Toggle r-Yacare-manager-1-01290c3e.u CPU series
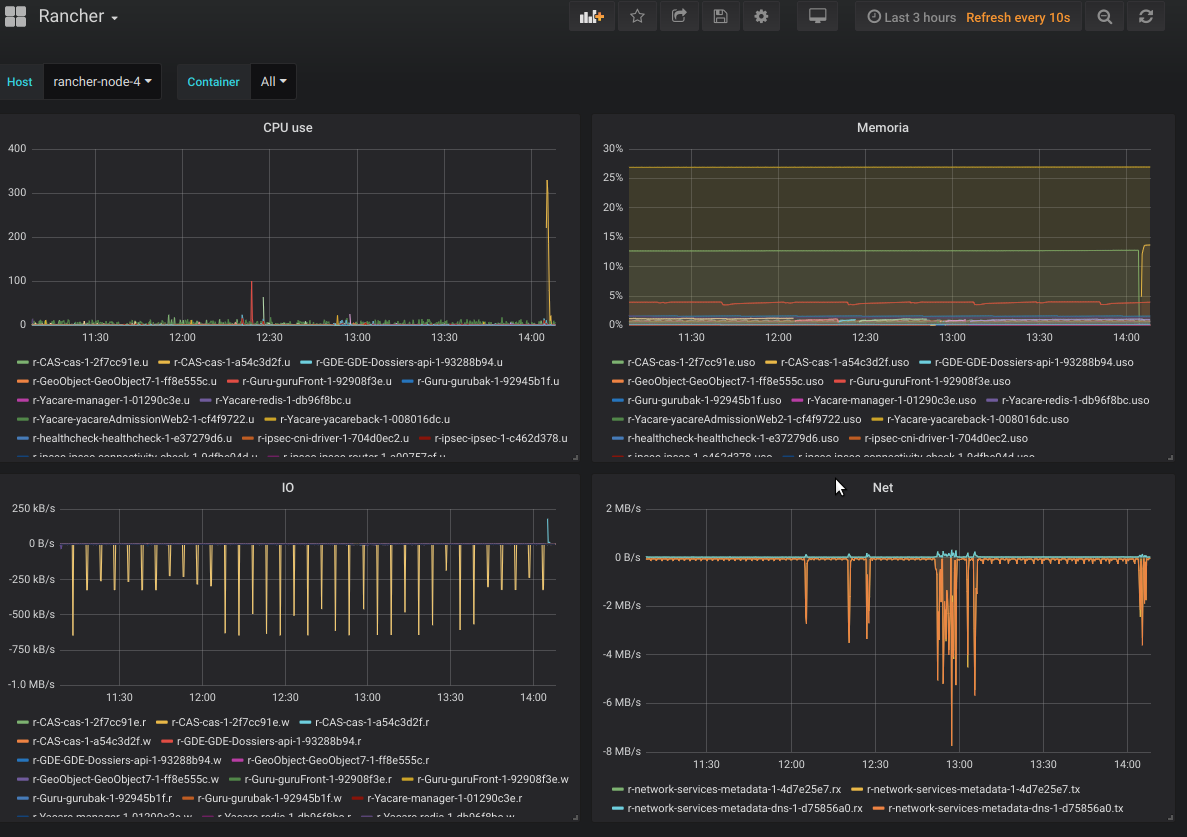The height and width of the screenshot is (837, 1187). [111, 400]
